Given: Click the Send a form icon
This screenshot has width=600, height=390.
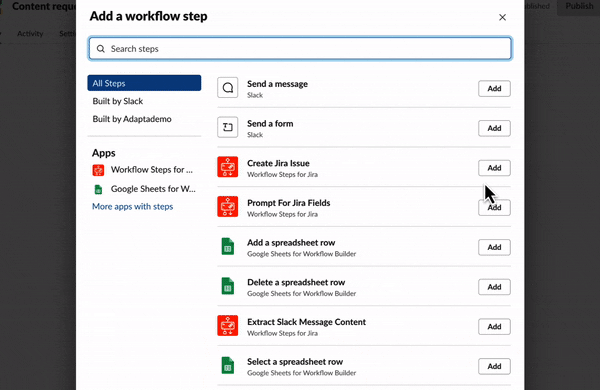Looking at the screenshot, I should [228, 127].
